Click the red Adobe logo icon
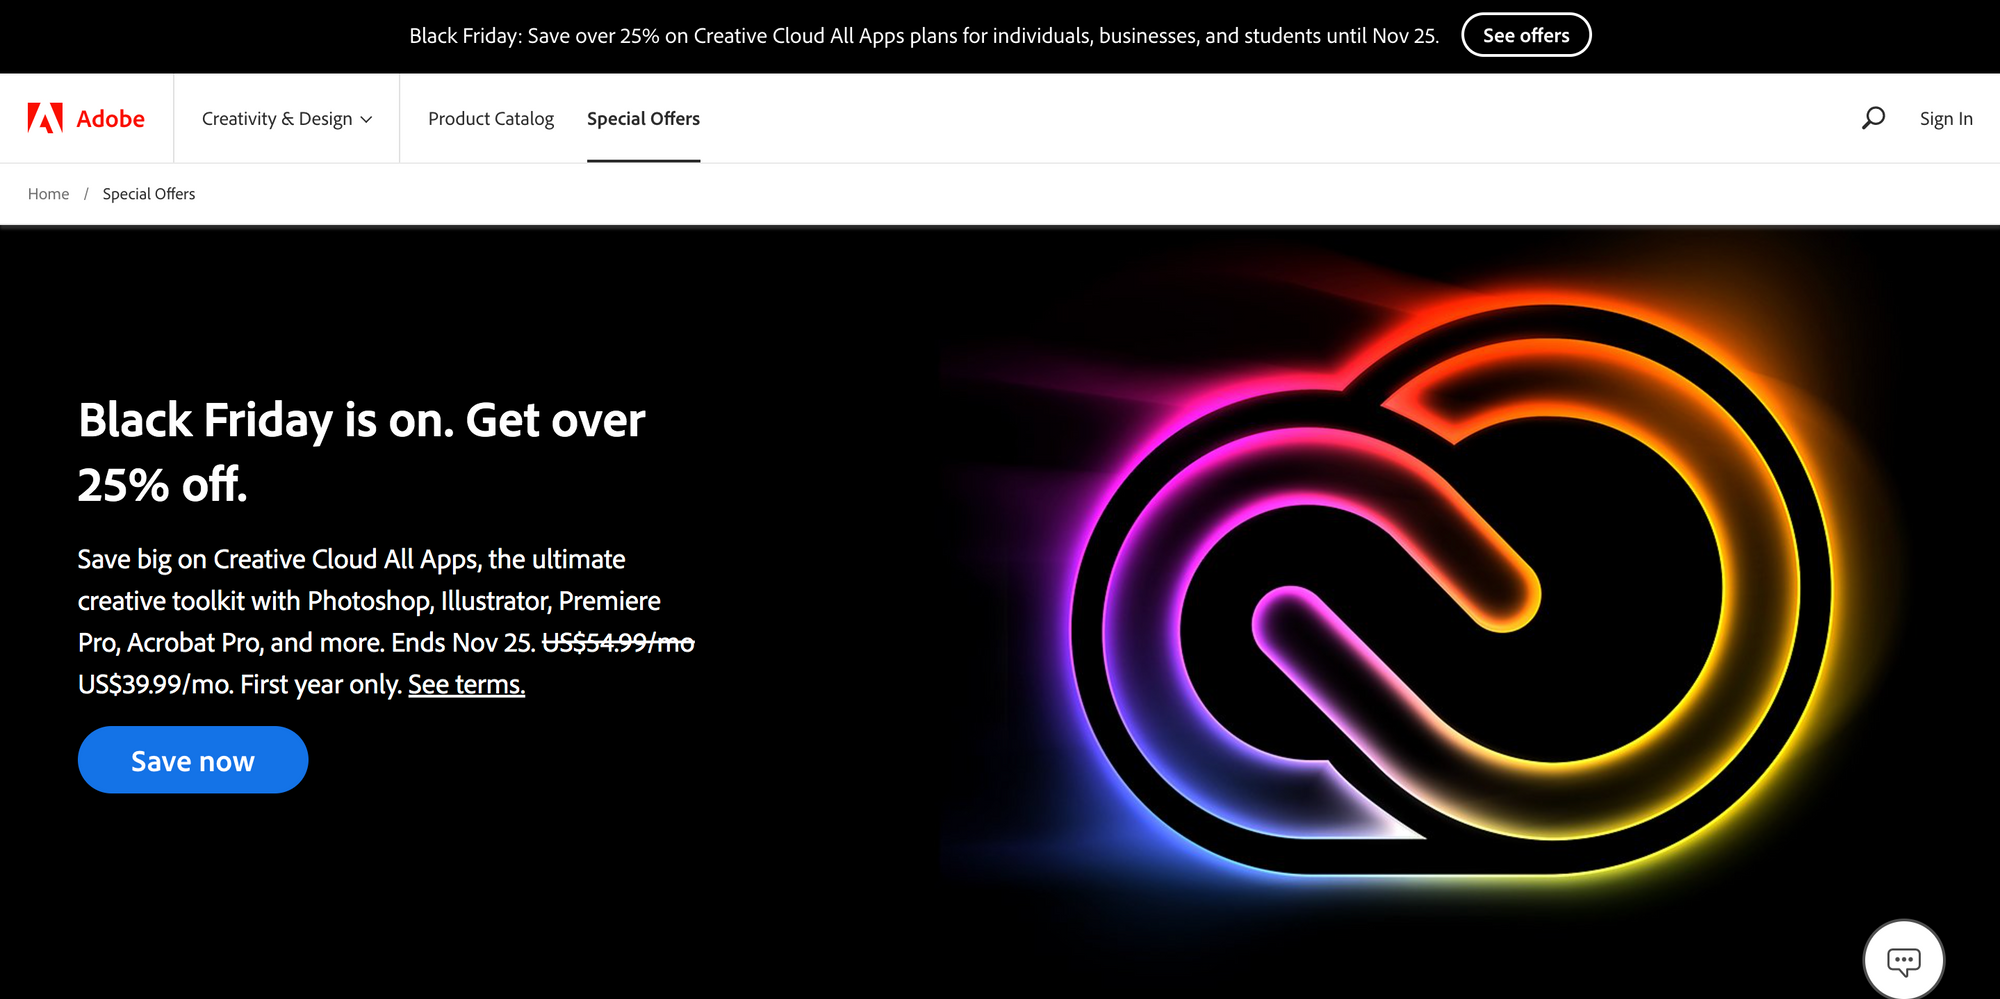2000x999 pixels. pos(45,118)
